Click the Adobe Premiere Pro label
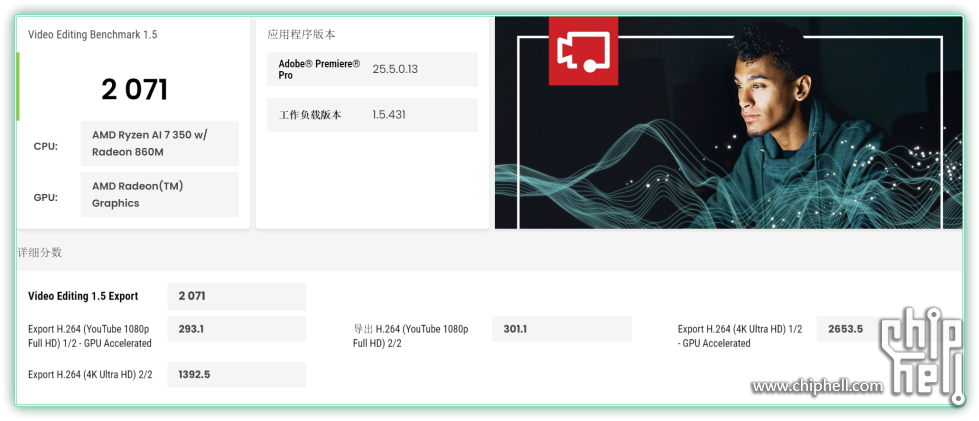Screen dimensions: 979x421 (319, 69)
